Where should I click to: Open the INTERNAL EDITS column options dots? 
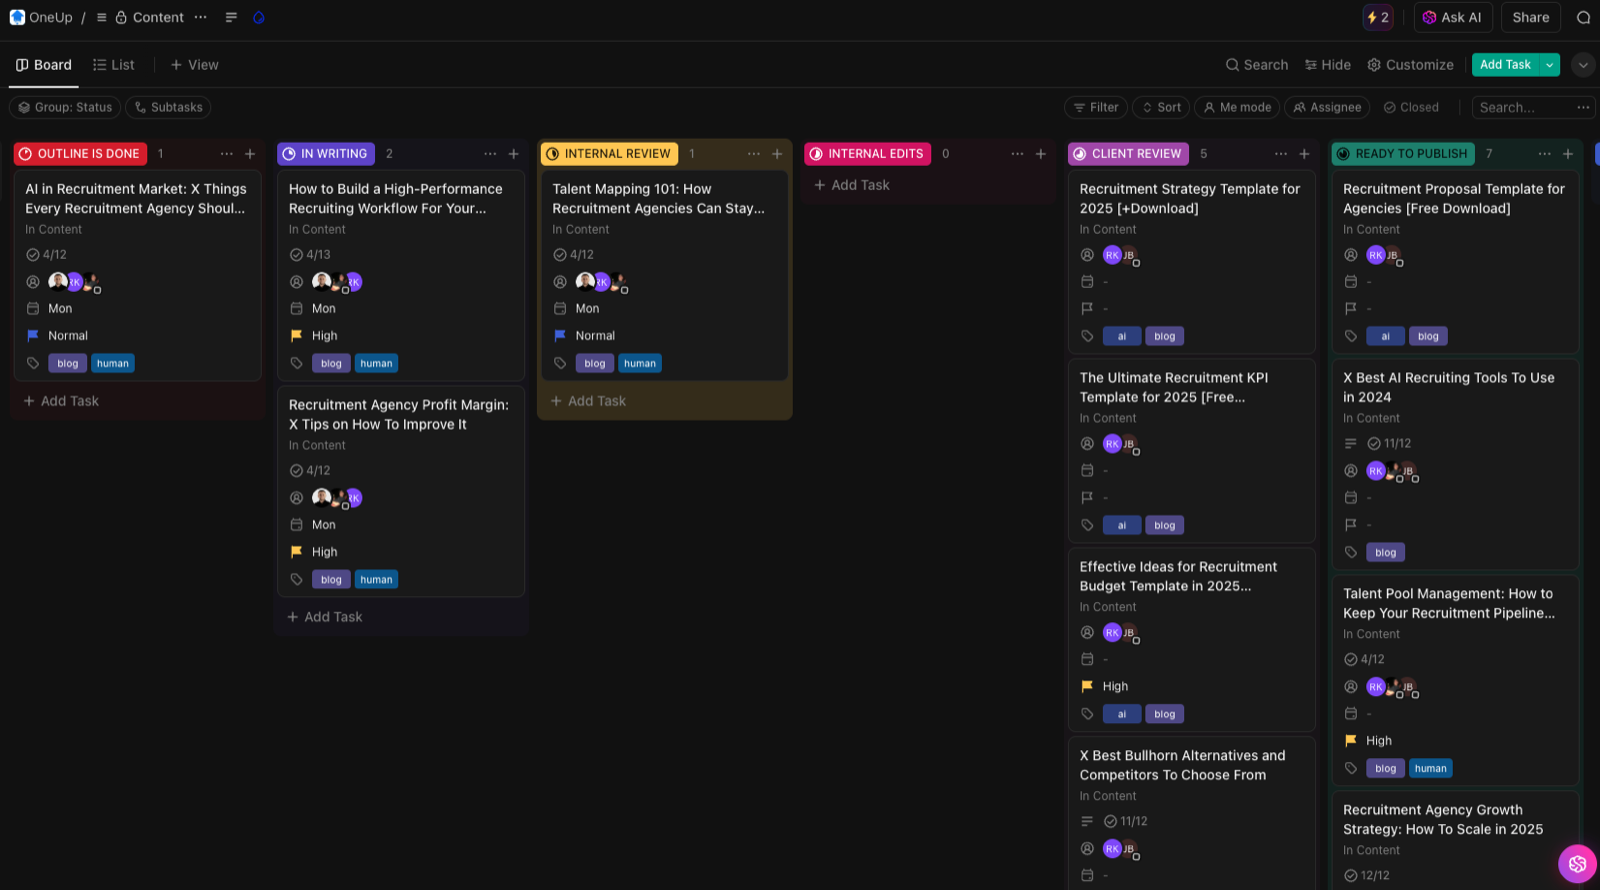[1017, 154]
